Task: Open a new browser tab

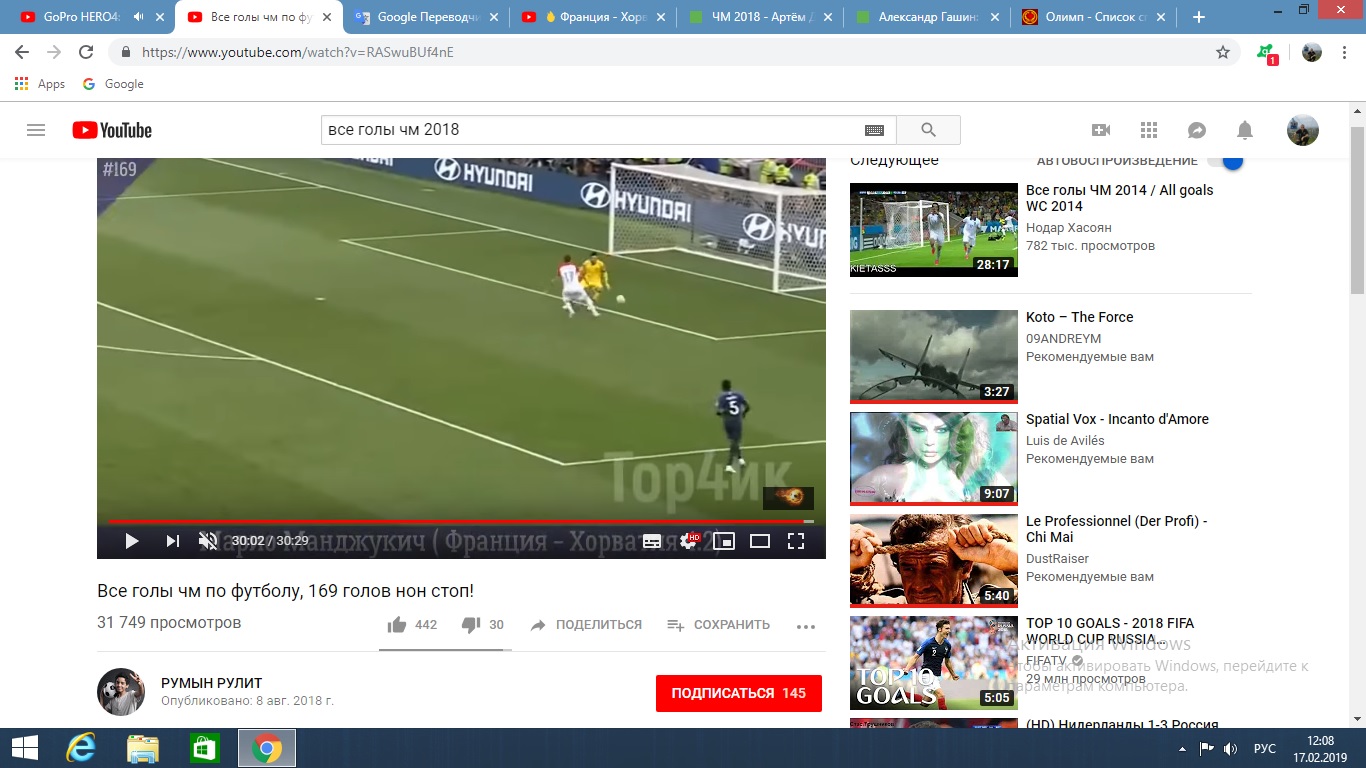Action: click(1199, 17)
